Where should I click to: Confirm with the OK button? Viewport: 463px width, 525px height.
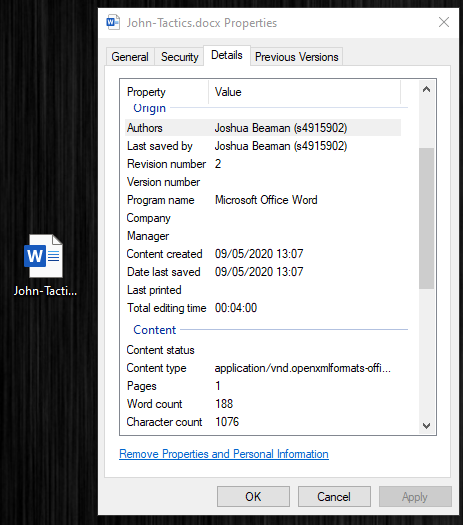pyautogui.click(x=253, y=497)
